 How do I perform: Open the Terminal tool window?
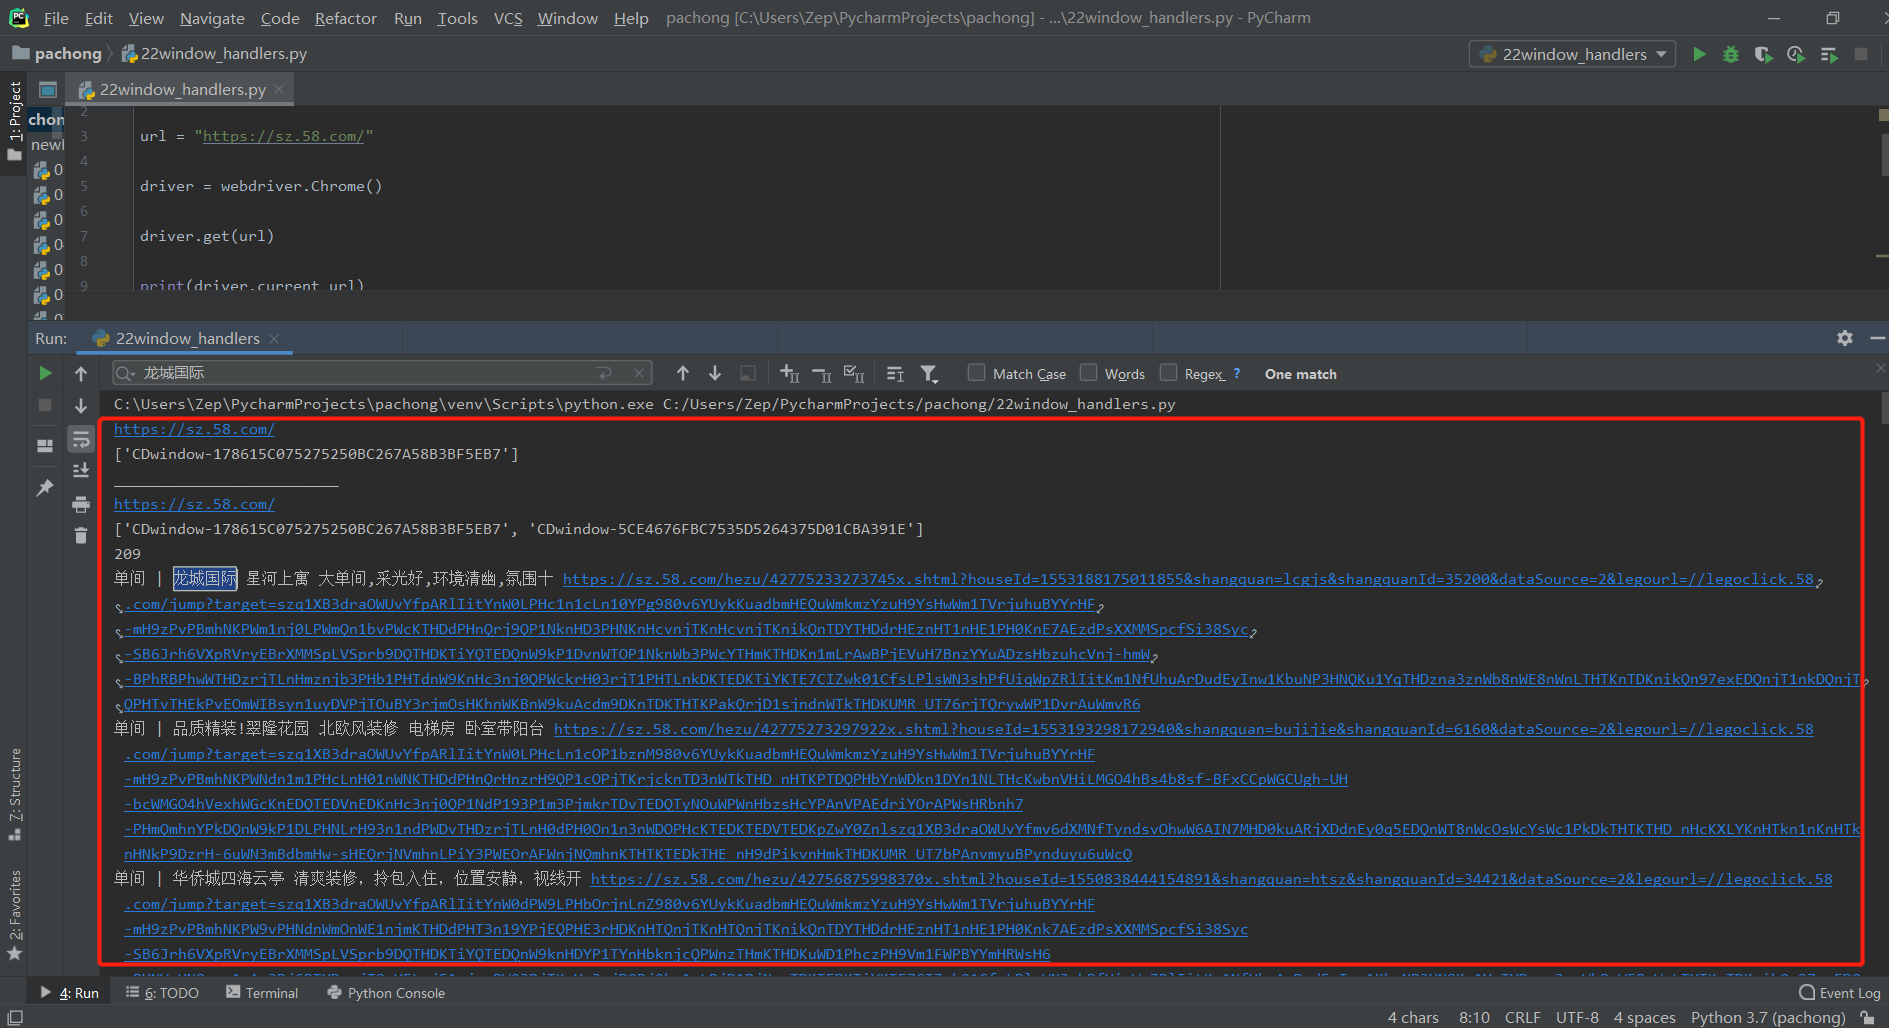pos(262,992)
